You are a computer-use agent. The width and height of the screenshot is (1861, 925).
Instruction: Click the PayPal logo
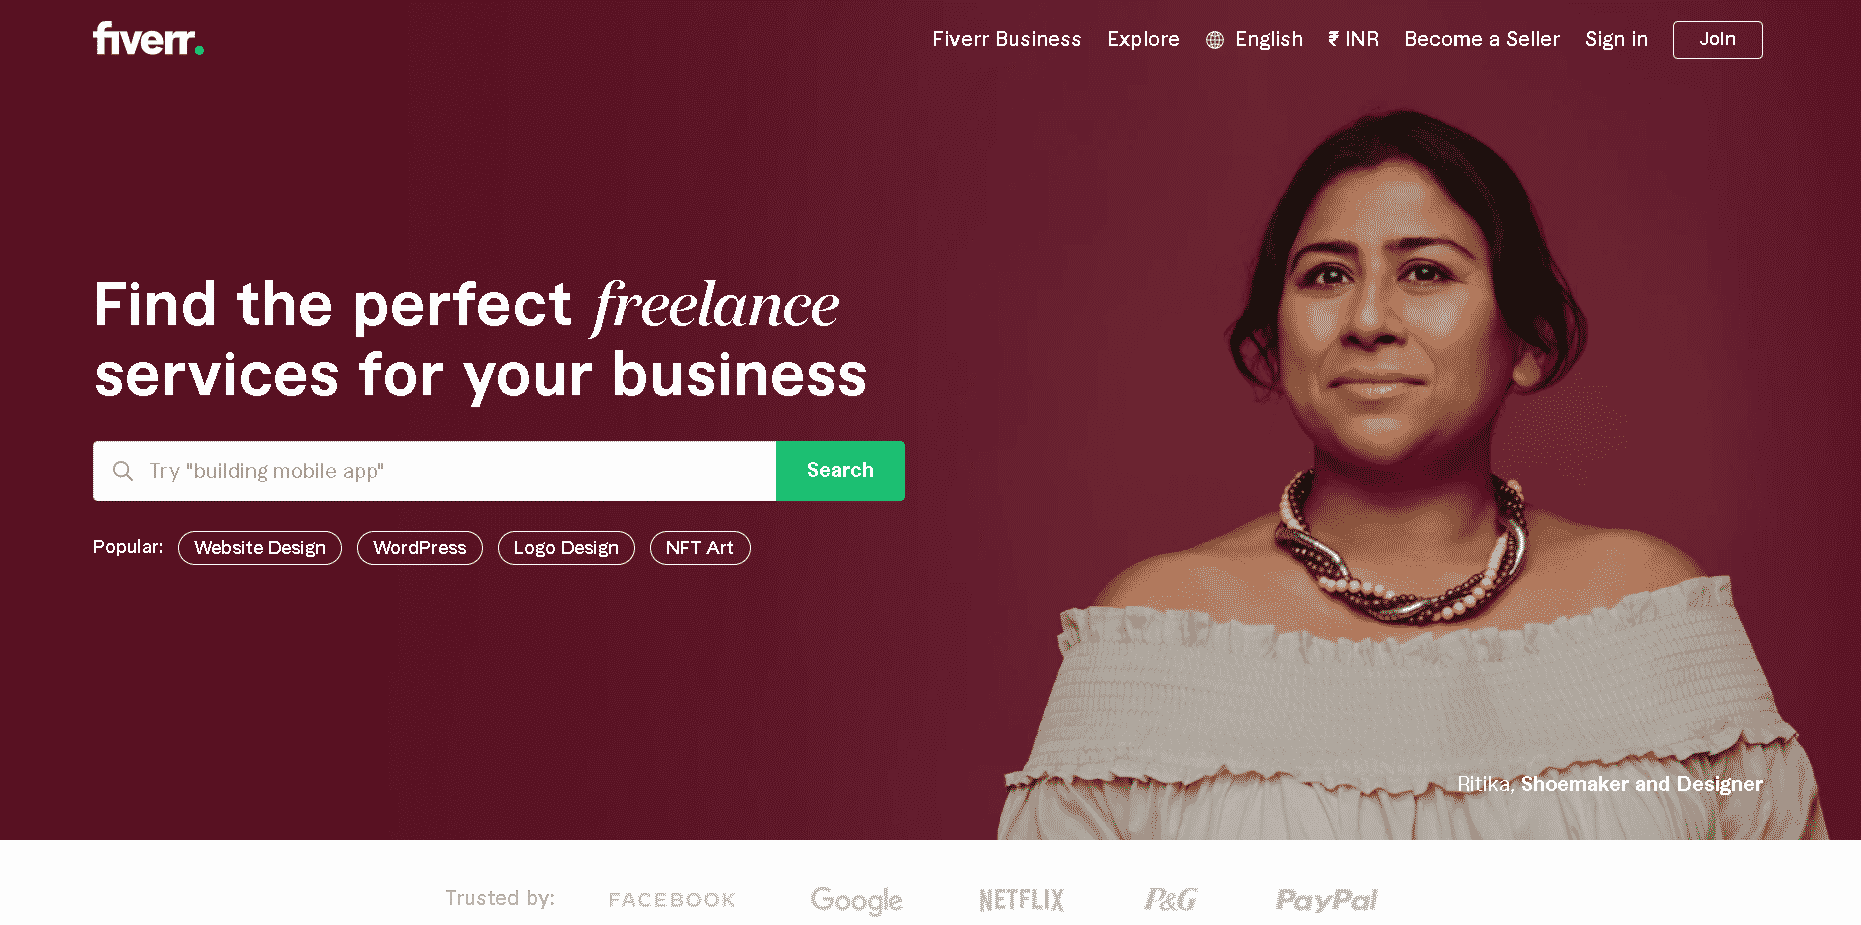[1326, 900]
